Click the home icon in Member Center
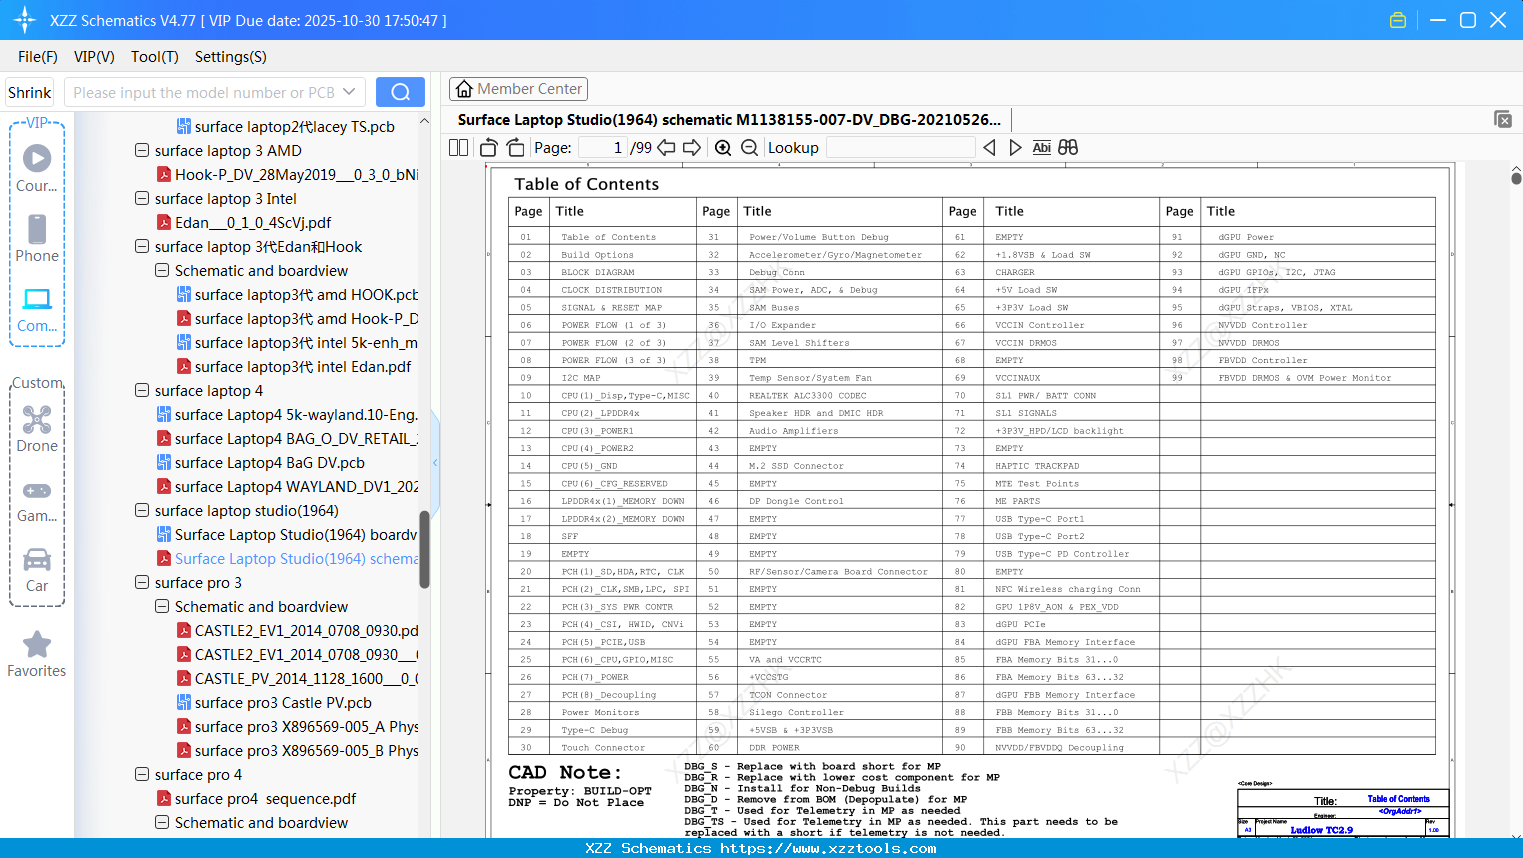The image size is (1523, 858). pos(464,89)
